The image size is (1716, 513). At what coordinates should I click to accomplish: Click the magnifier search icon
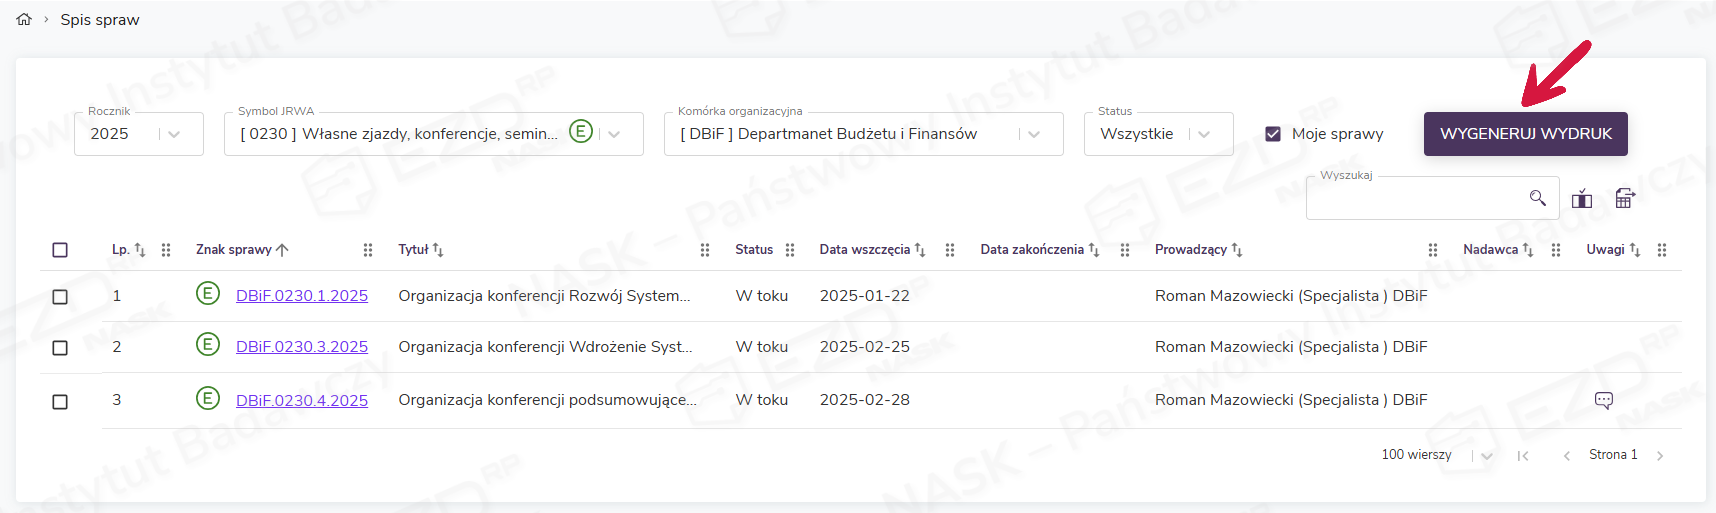(x=1537, y=198)
